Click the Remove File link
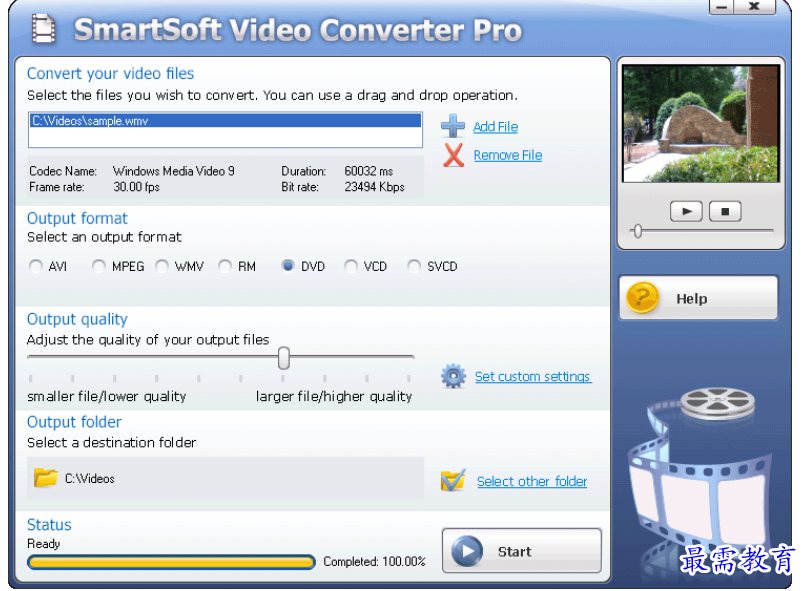 508,155
